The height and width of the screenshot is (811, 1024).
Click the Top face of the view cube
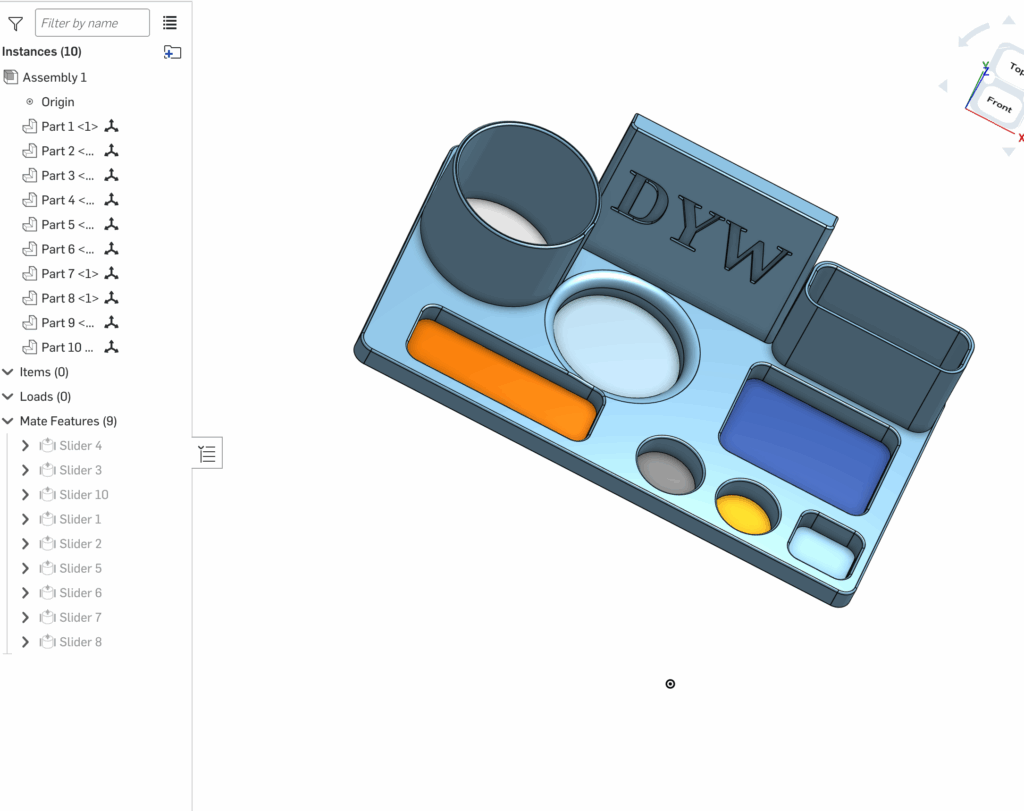(1014, 70)
